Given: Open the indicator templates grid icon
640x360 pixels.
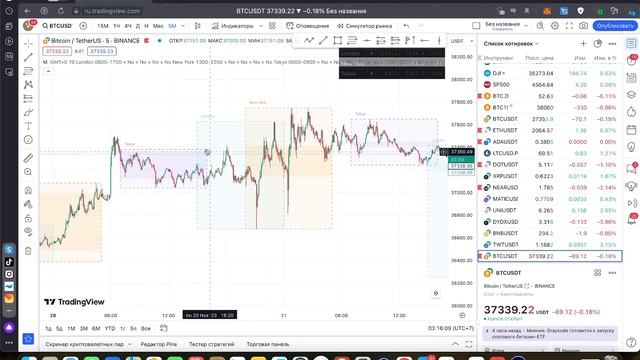Looking at the screenshot, I should (x=272, y=26).
